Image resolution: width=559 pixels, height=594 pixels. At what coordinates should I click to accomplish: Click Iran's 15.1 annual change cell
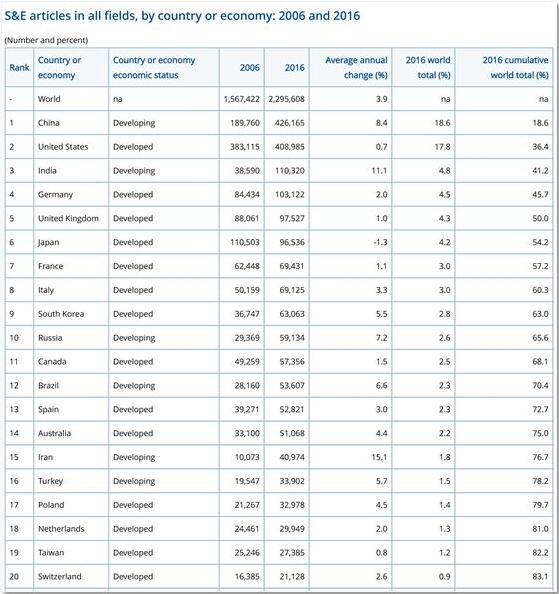point(379,457)
